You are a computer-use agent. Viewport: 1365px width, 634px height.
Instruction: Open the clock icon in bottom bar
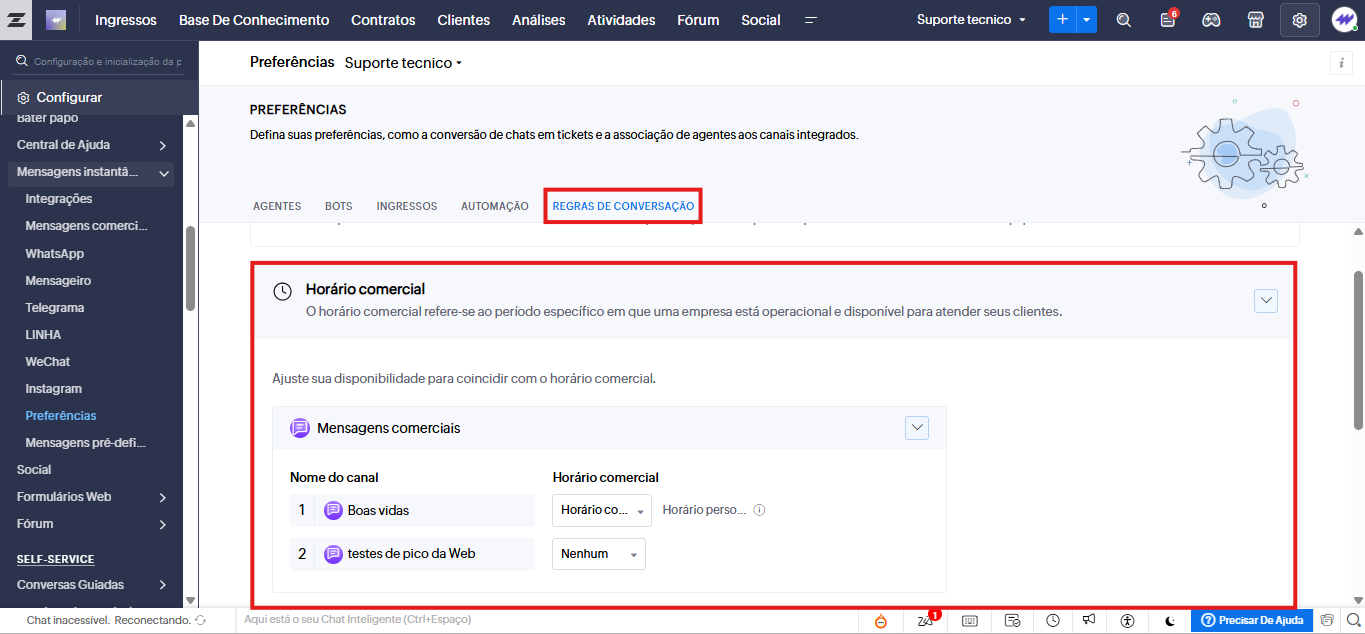(x=1053, y=621)
